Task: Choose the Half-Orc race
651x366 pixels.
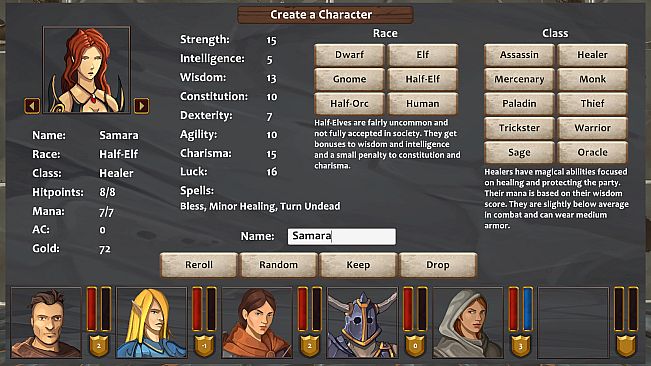Action: (349, 103)
